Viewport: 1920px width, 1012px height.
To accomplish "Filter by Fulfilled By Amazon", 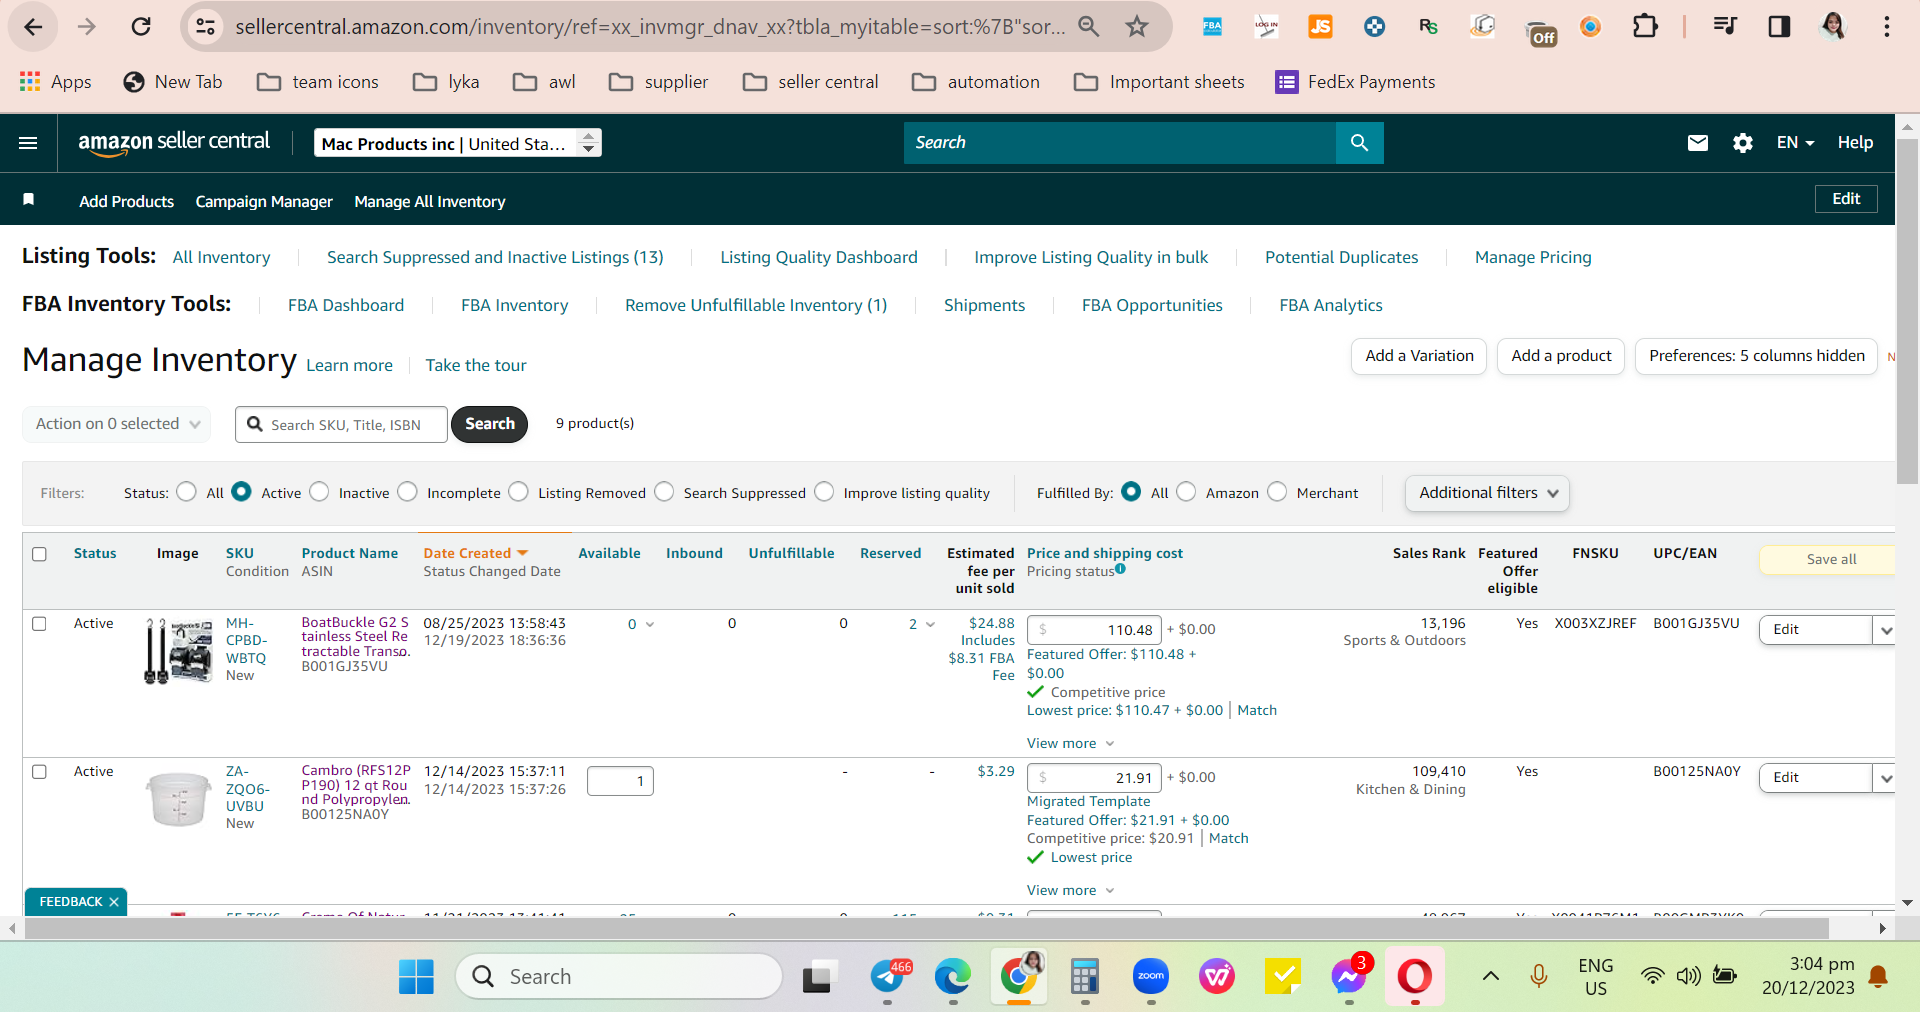I will 1186,492.
